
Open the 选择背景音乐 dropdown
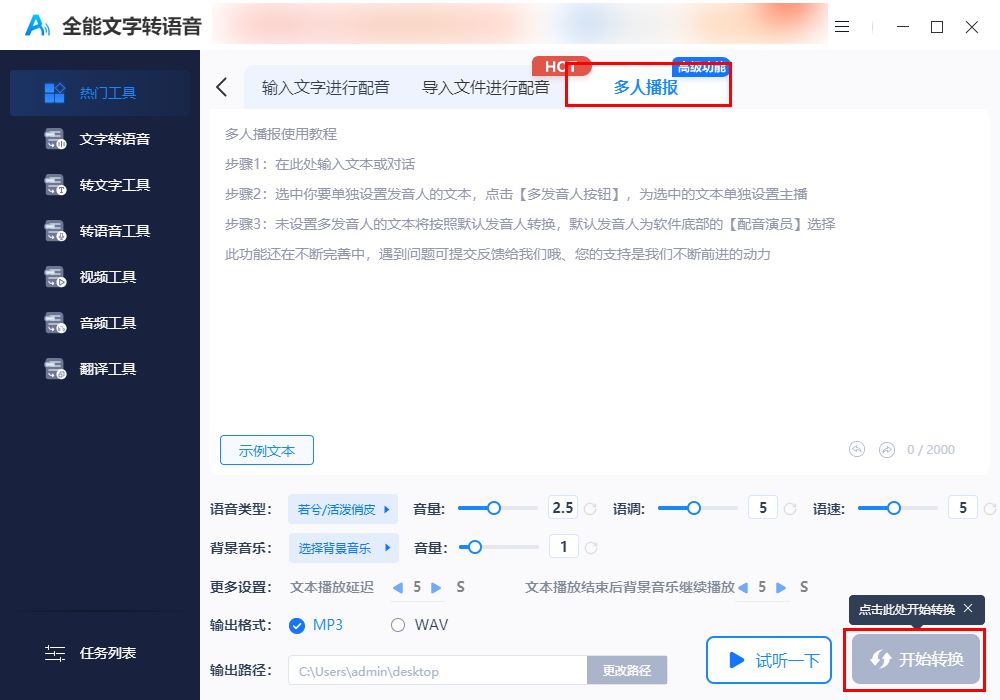coord(343,548)
